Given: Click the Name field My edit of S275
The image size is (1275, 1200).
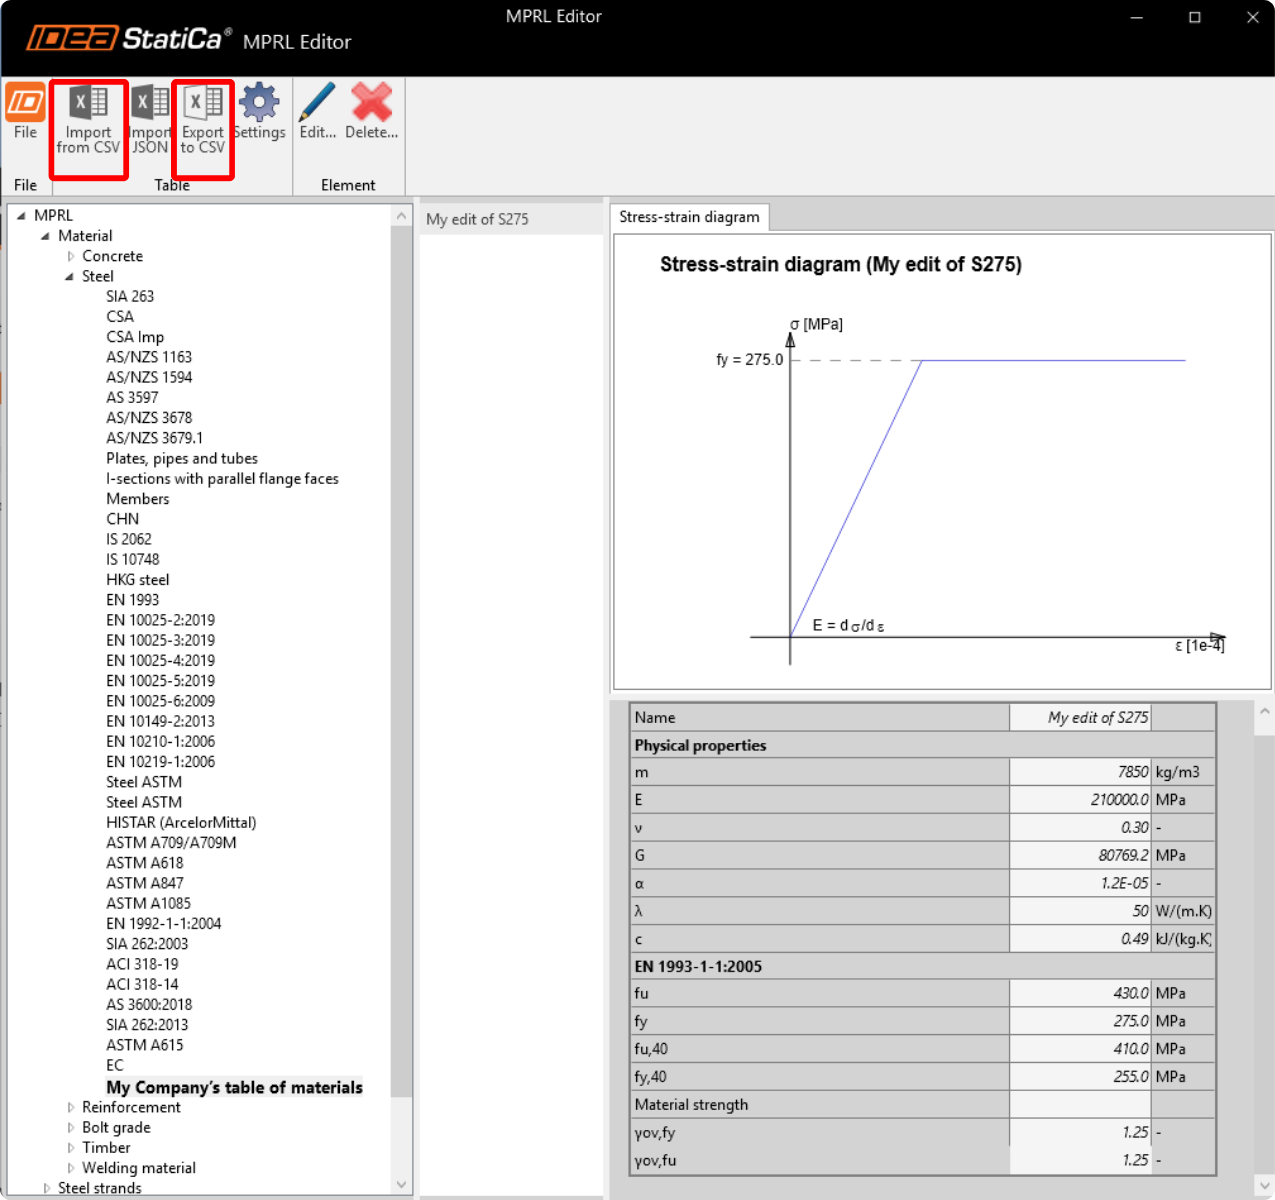Looking at the screenshot, I should pyautogui.click(x=1080, y=717).
